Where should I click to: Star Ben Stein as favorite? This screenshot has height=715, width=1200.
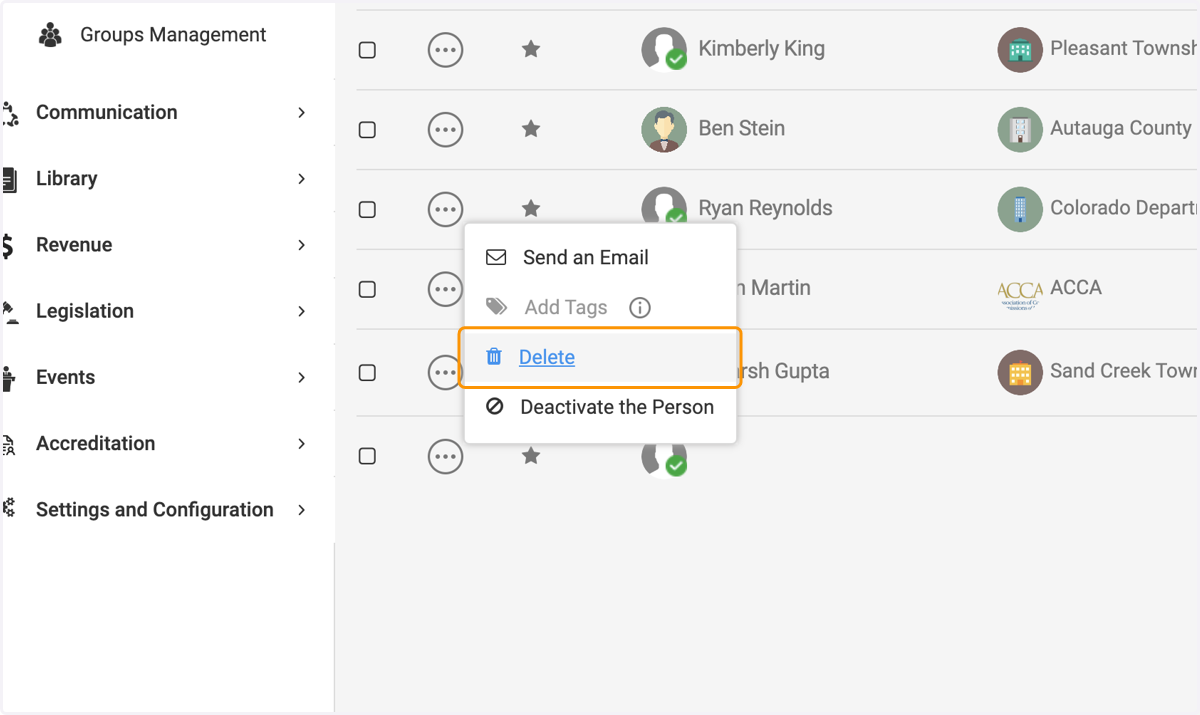[x=531, y=128]
